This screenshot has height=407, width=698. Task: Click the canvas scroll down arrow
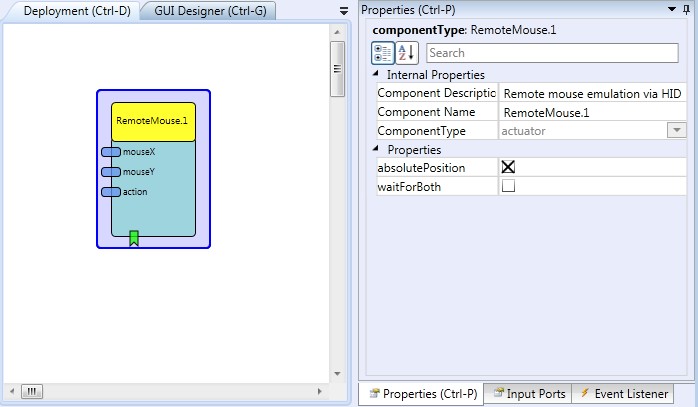click(337, 374)
